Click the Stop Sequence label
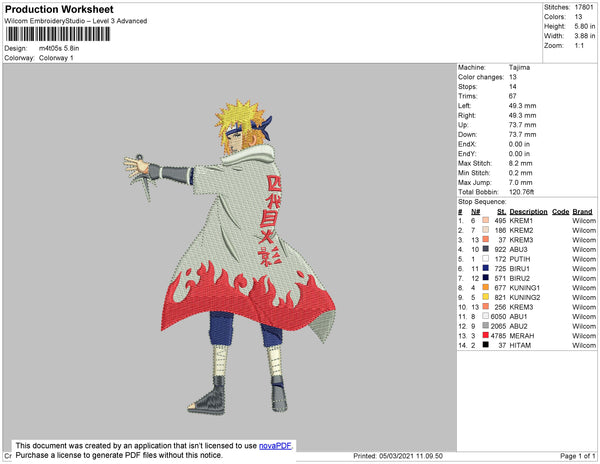 point(482,202)
